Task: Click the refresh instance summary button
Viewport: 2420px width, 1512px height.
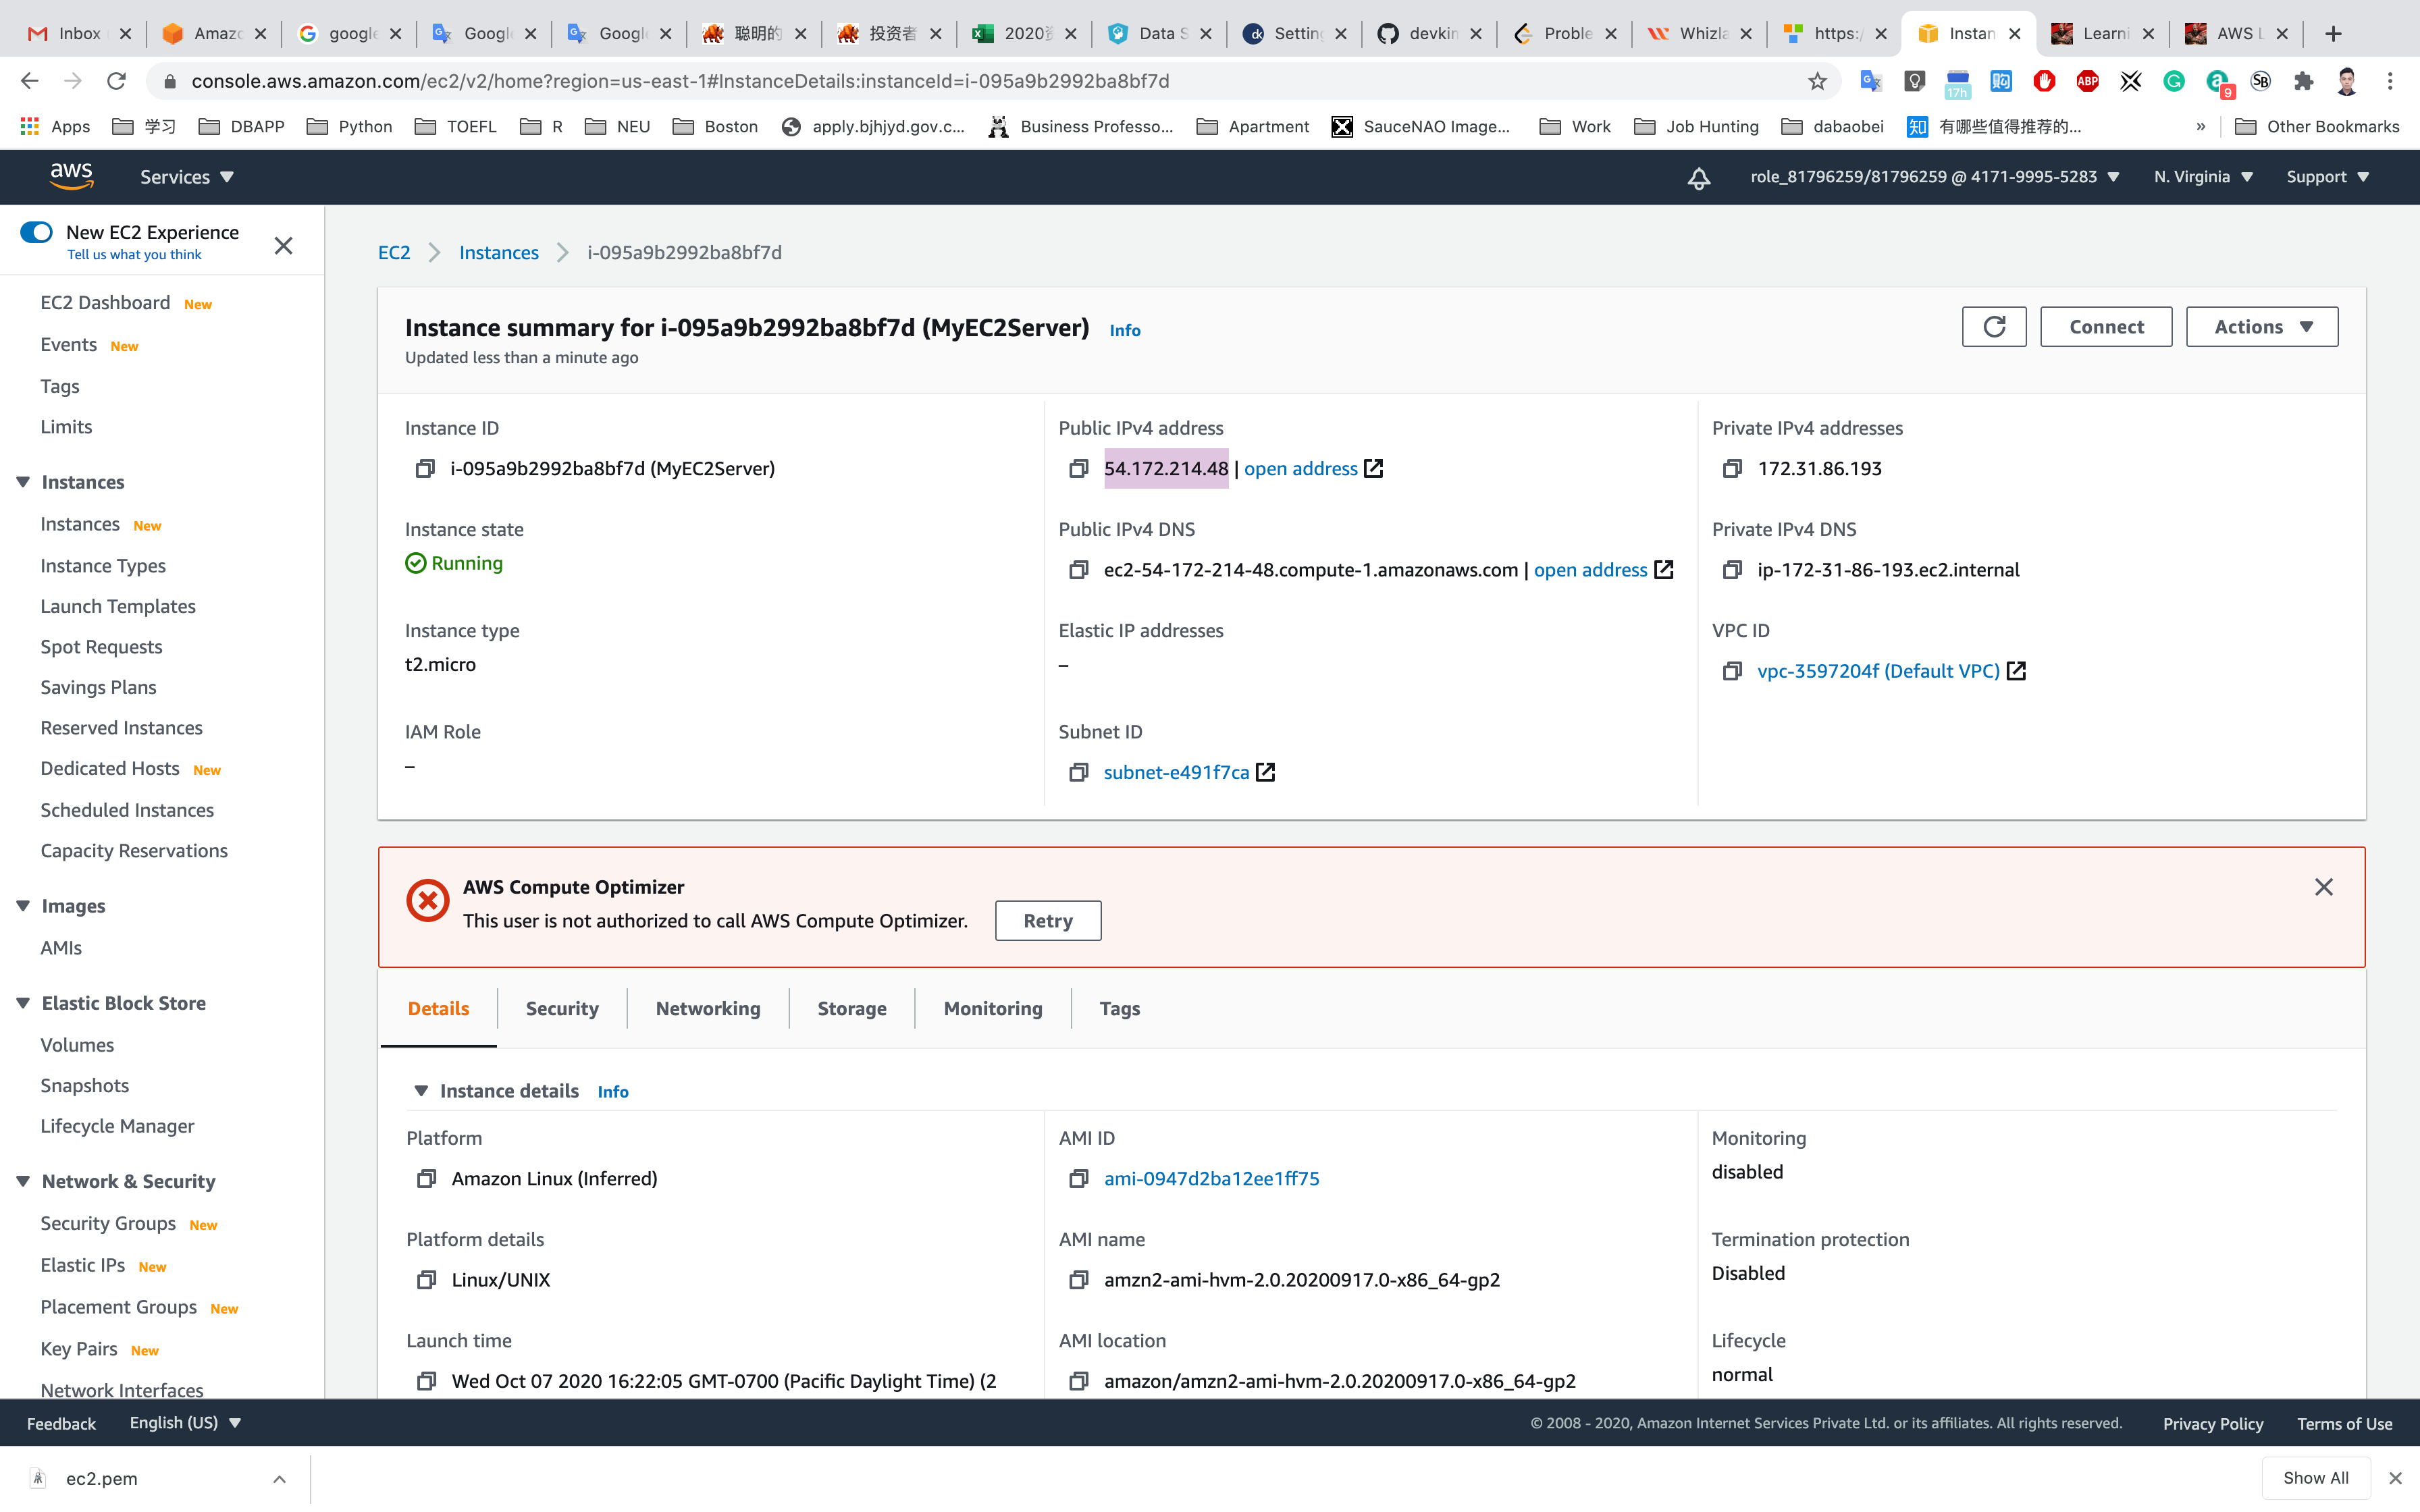Action: (x=1993, y=327)
